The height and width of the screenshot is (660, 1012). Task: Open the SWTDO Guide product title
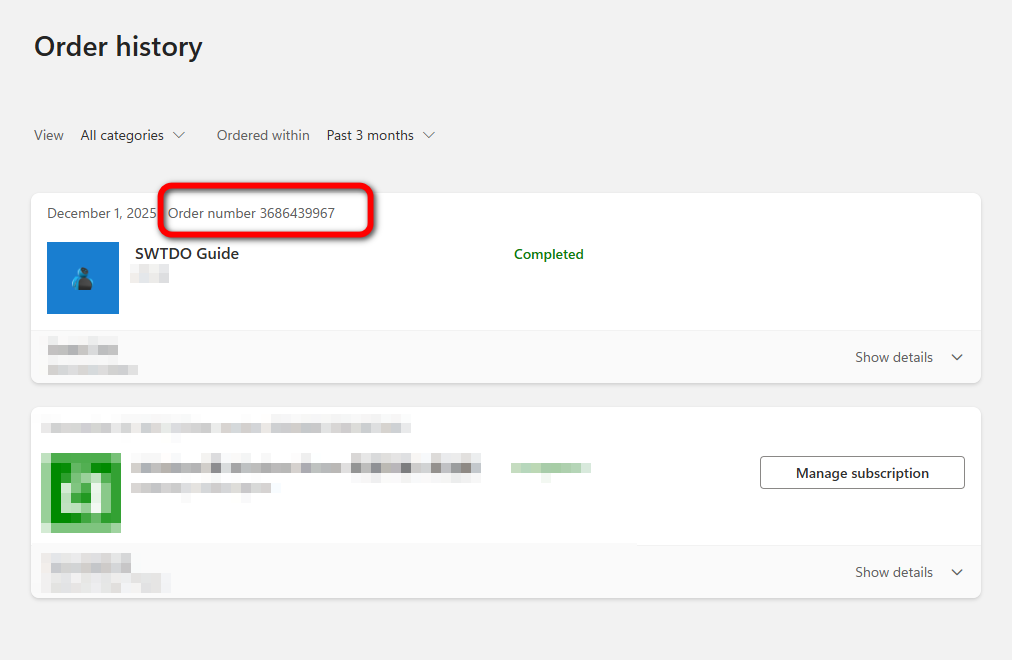tap(187, 254)
